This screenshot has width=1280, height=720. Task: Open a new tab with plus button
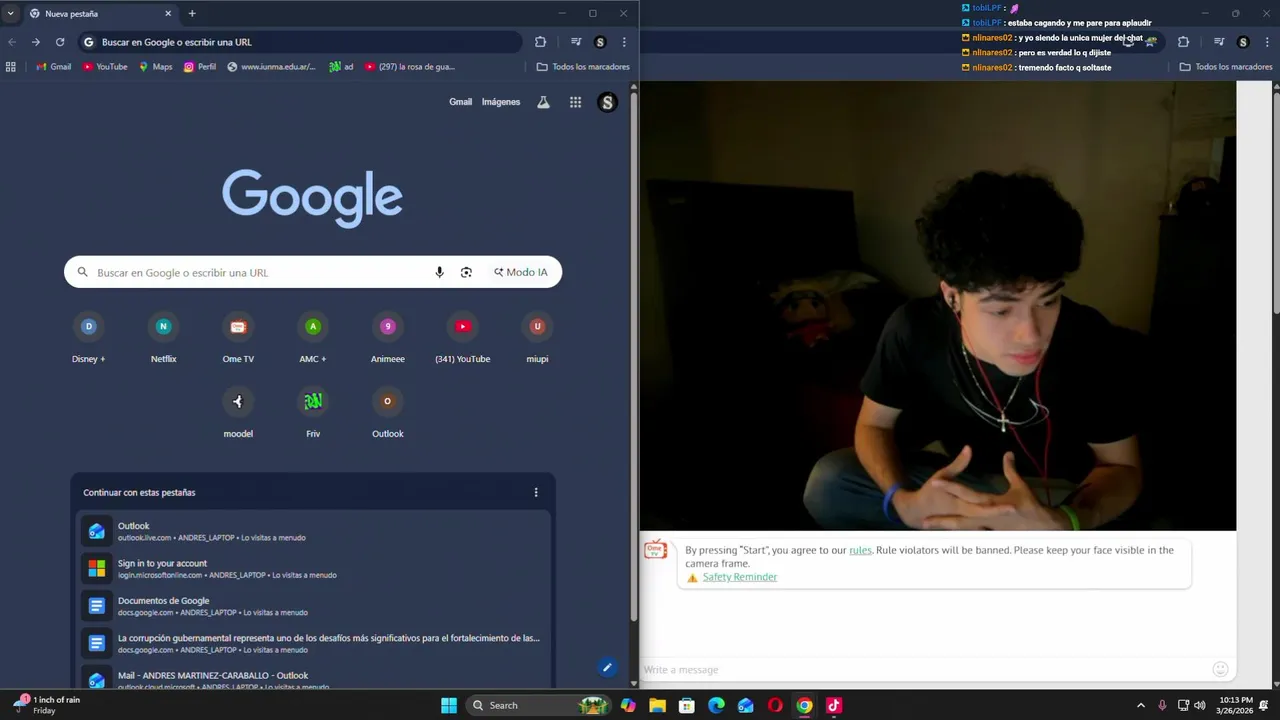coord(192,14)
